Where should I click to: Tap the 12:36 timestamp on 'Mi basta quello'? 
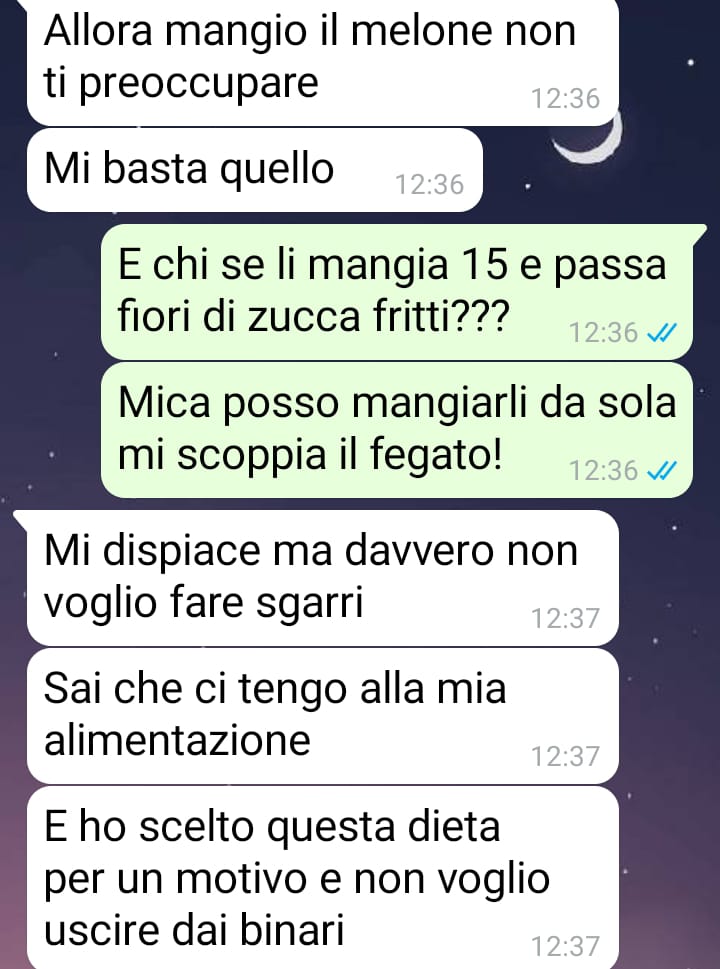point(430,185)
